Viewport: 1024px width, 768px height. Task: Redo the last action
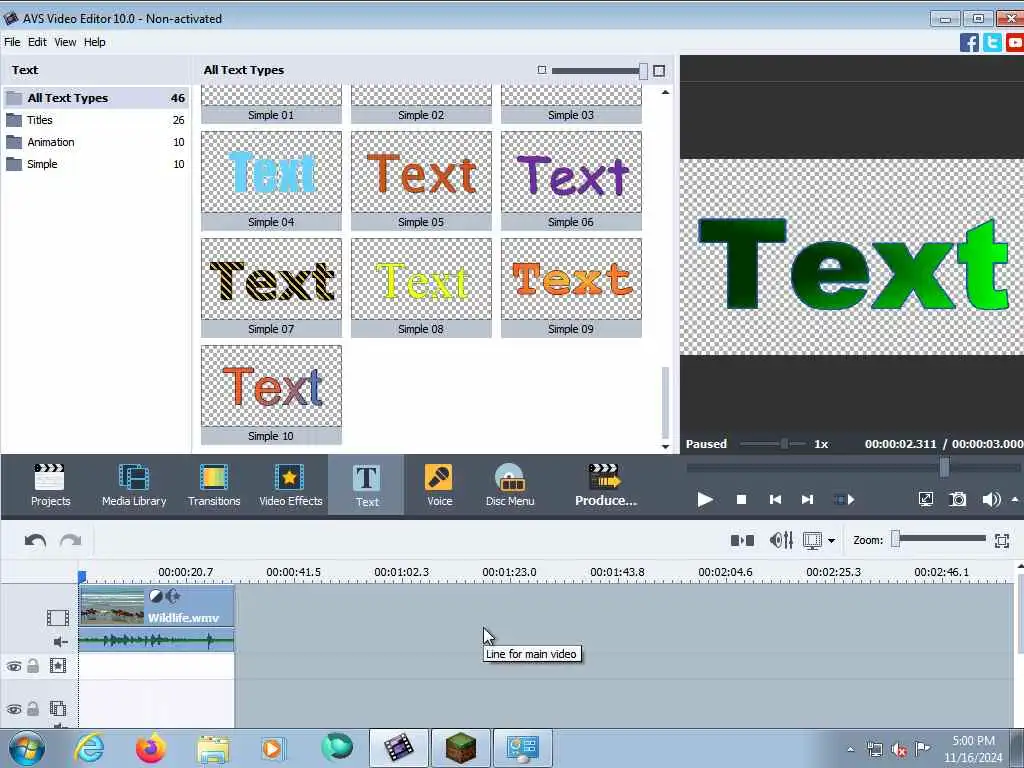(x=71, y=540)
